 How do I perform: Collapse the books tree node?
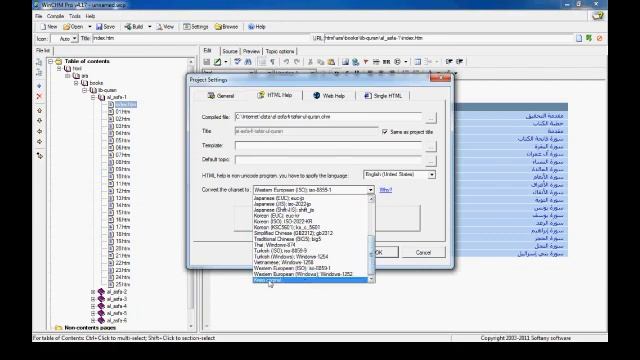click(76, 83)
